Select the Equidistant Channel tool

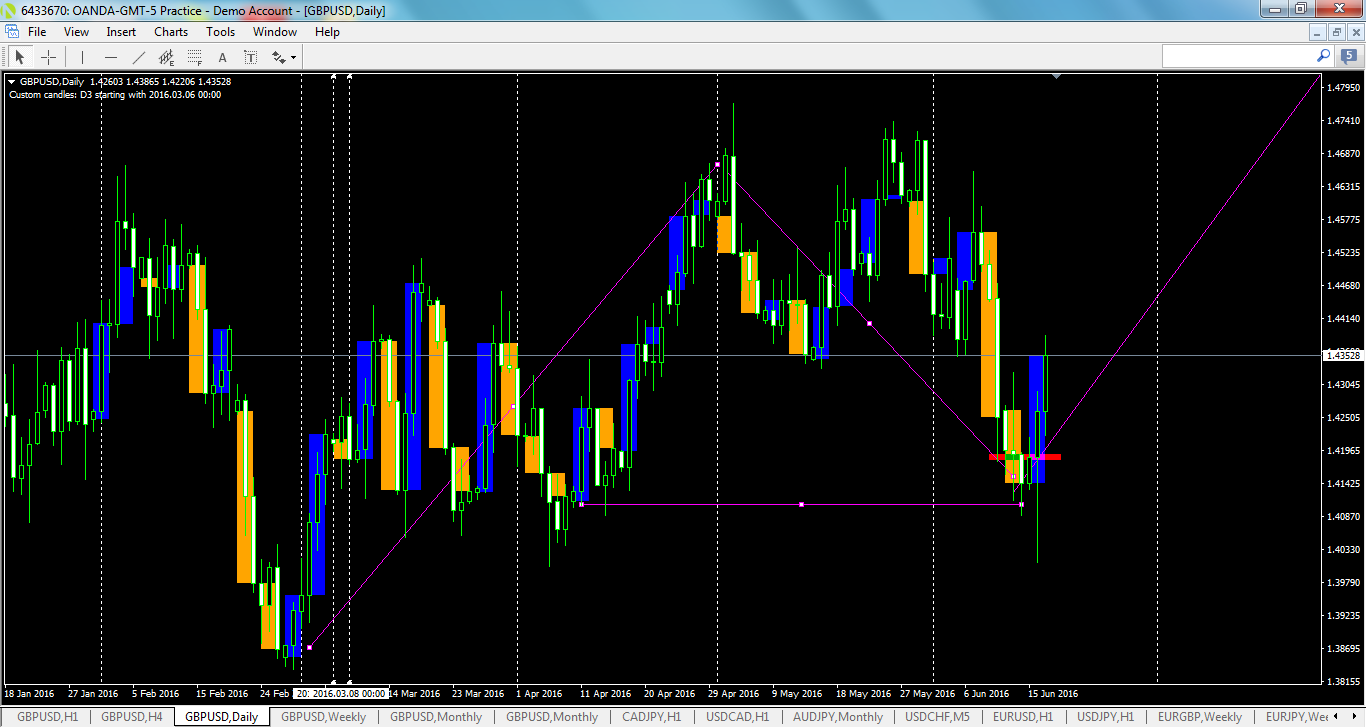tap(167, 57)
